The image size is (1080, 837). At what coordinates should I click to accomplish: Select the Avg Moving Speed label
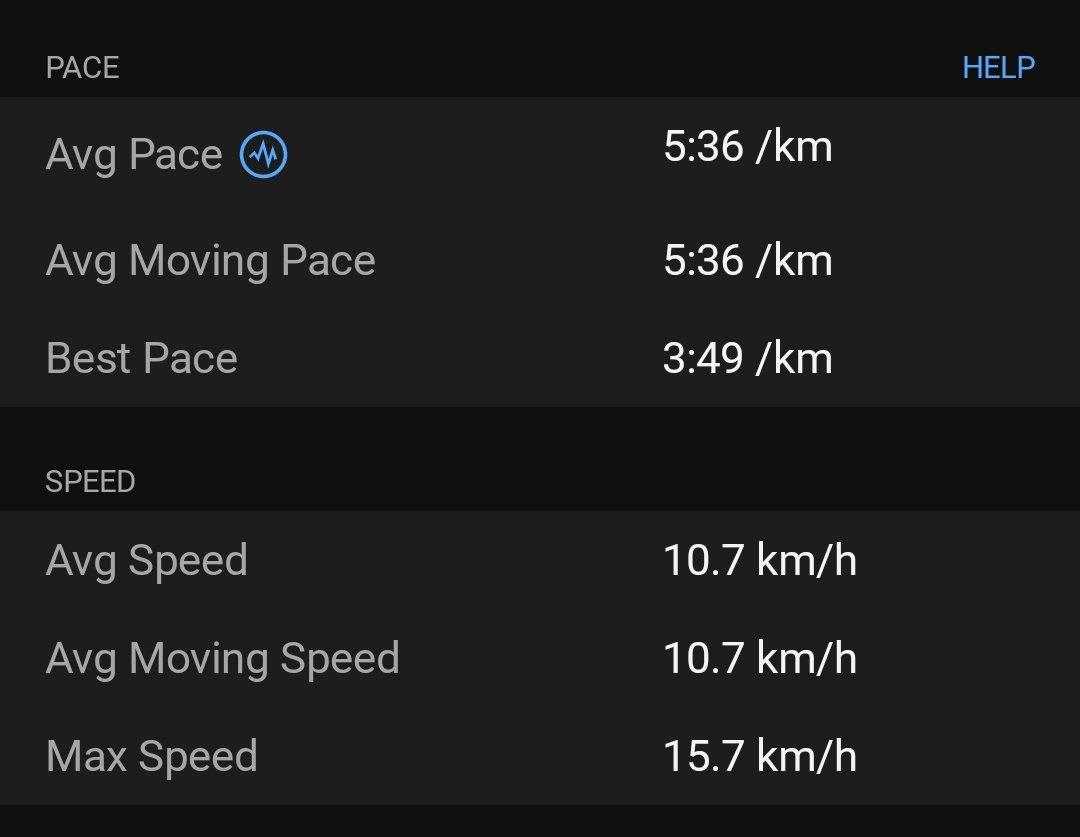tap(223, 659)
